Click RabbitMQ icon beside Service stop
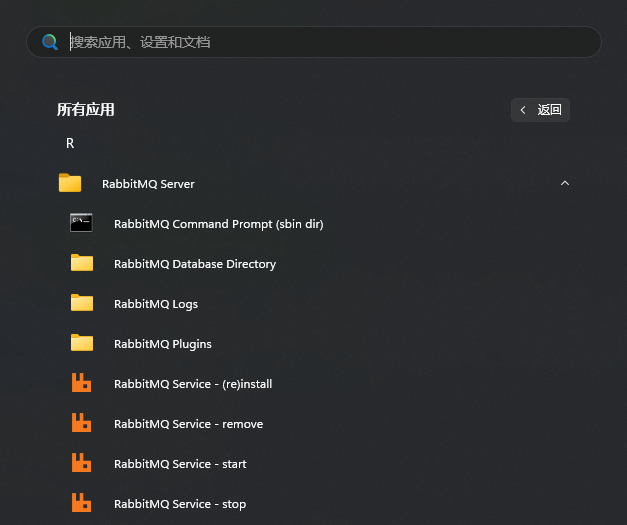 (82, 503)
